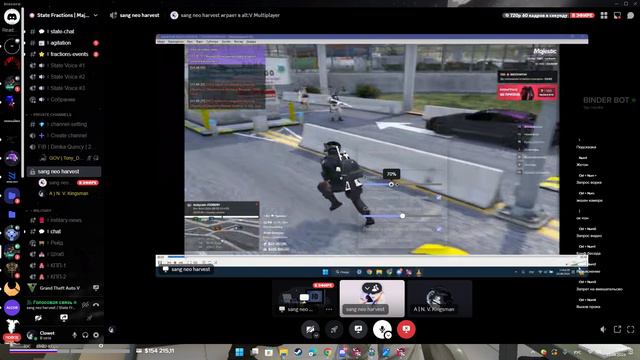Open the purple round server icon

[12, 308]
